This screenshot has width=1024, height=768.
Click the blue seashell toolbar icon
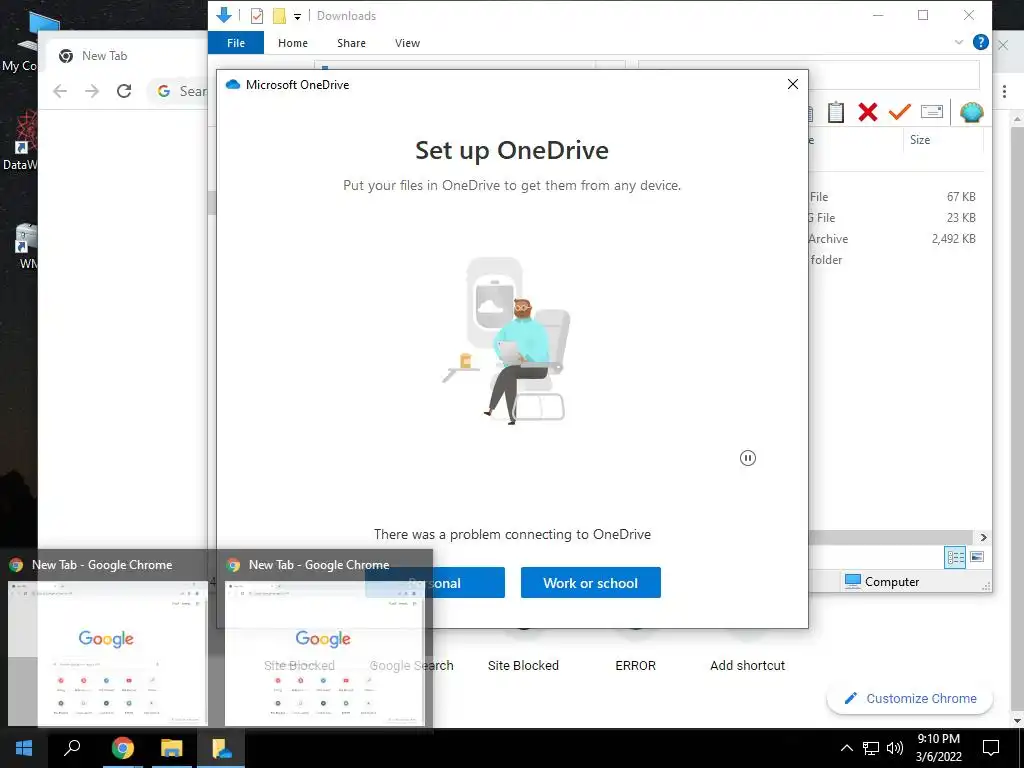click(x=972, y=112)
